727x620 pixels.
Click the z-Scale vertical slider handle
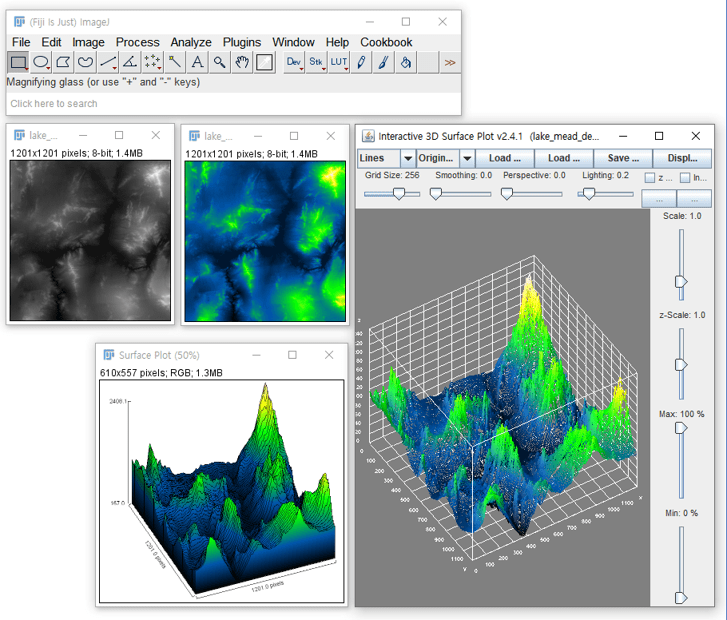tap(681, 365)
